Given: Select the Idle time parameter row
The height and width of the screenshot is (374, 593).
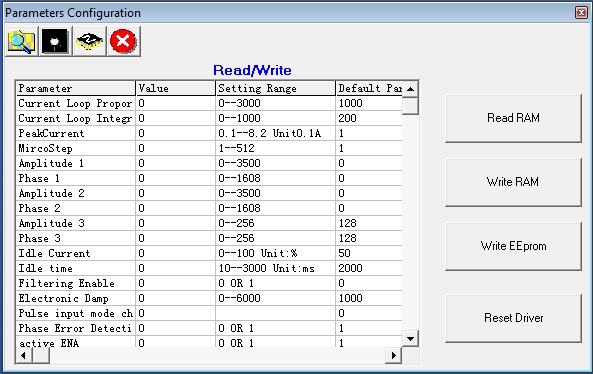Looking at the screenshot, I should [x=209, y=268].
